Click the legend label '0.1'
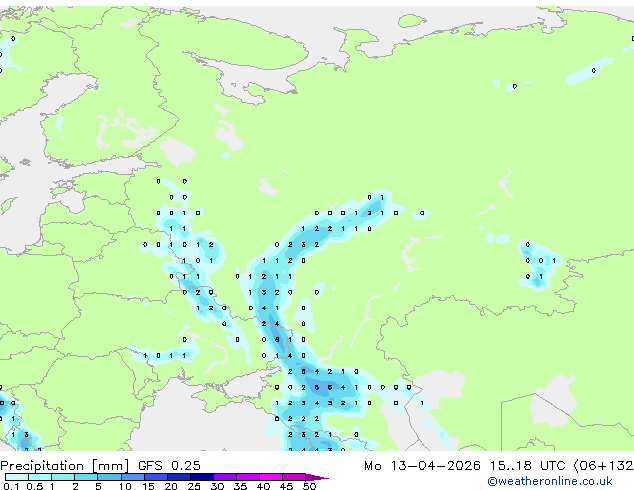Screen dimensions: 634x490 coord(11,486)
